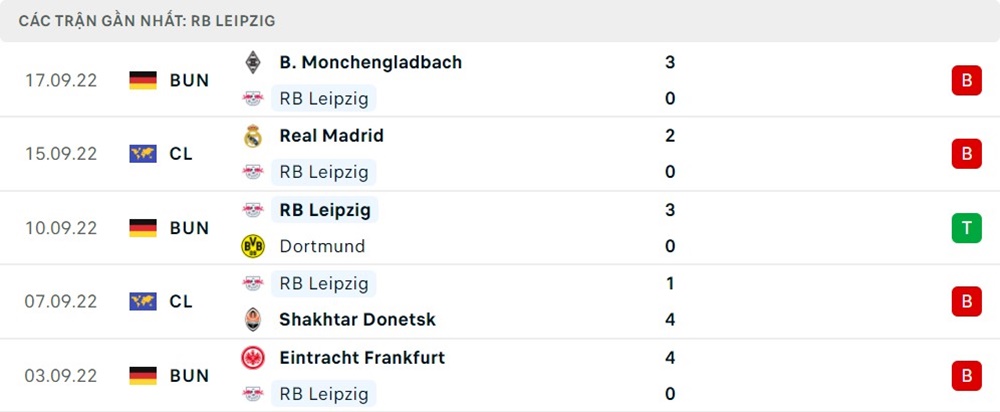This screenshot has width=1000, height=412.
Task: Click the Eintracht Frankfurt club crest icon
Action: pos(252,358)
